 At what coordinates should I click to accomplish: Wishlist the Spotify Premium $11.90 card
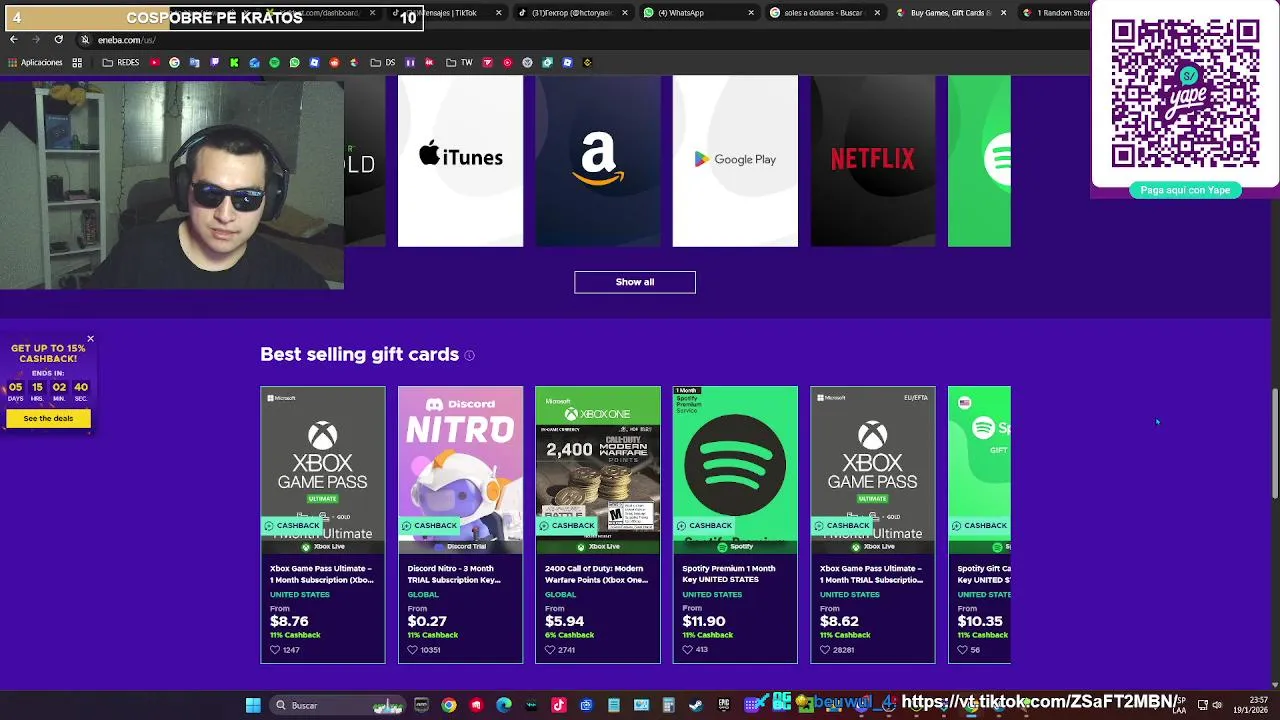click(687, 650)
